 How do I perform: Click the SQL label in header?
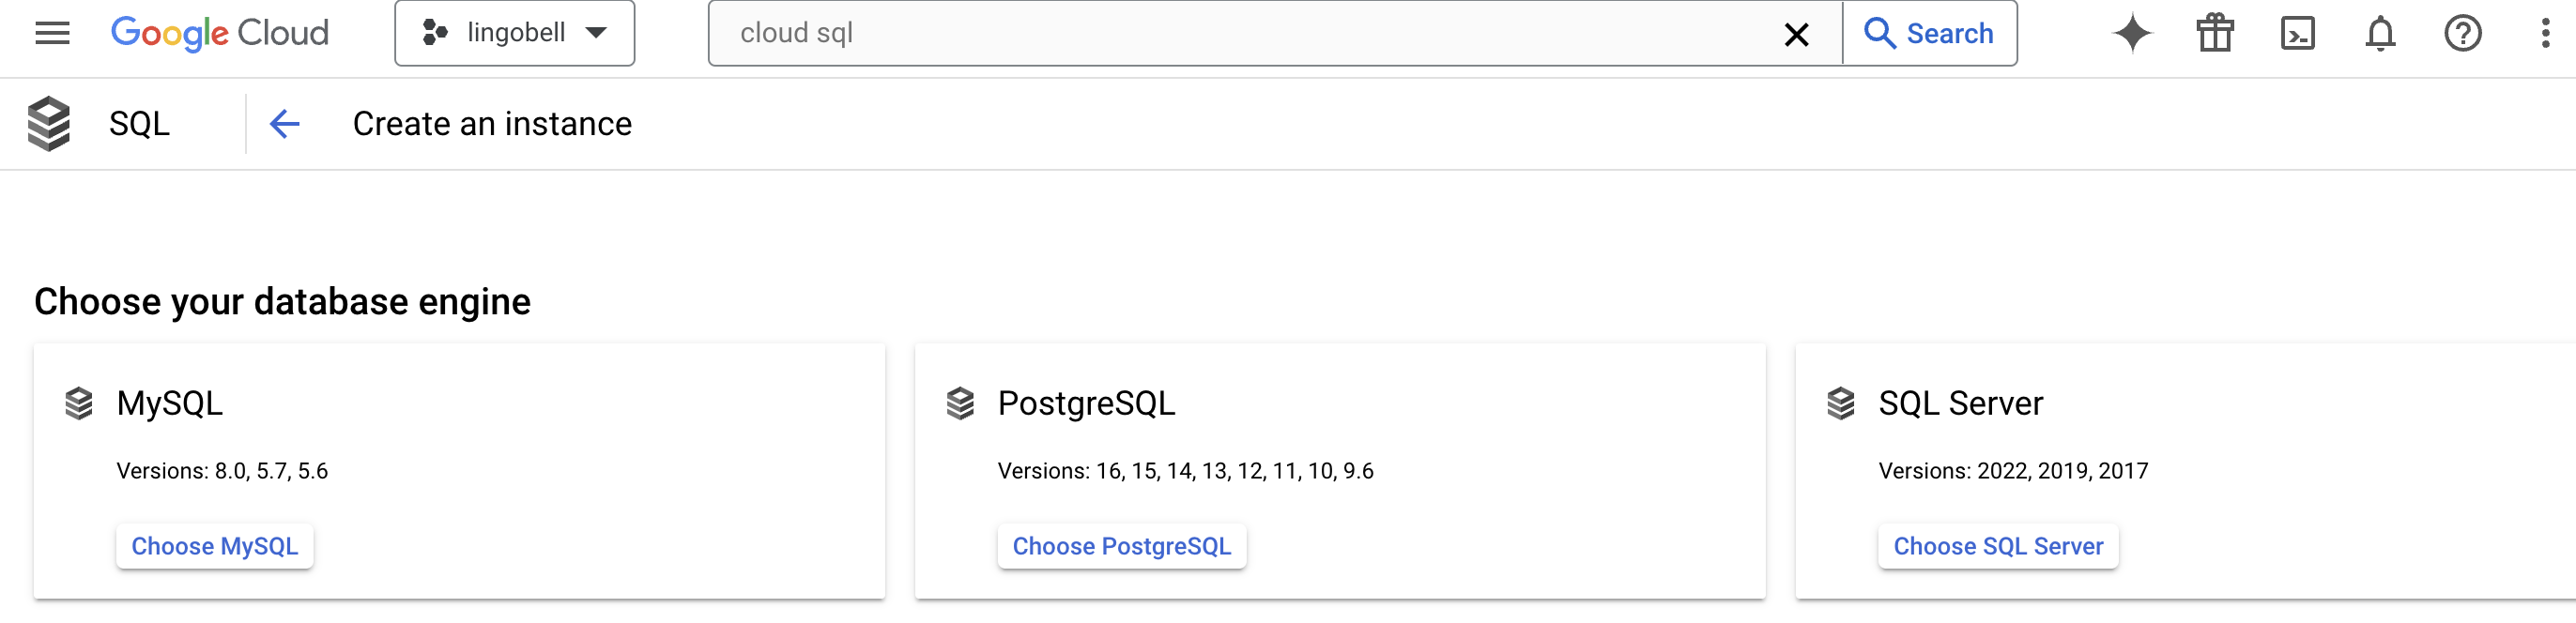(139, 124)
